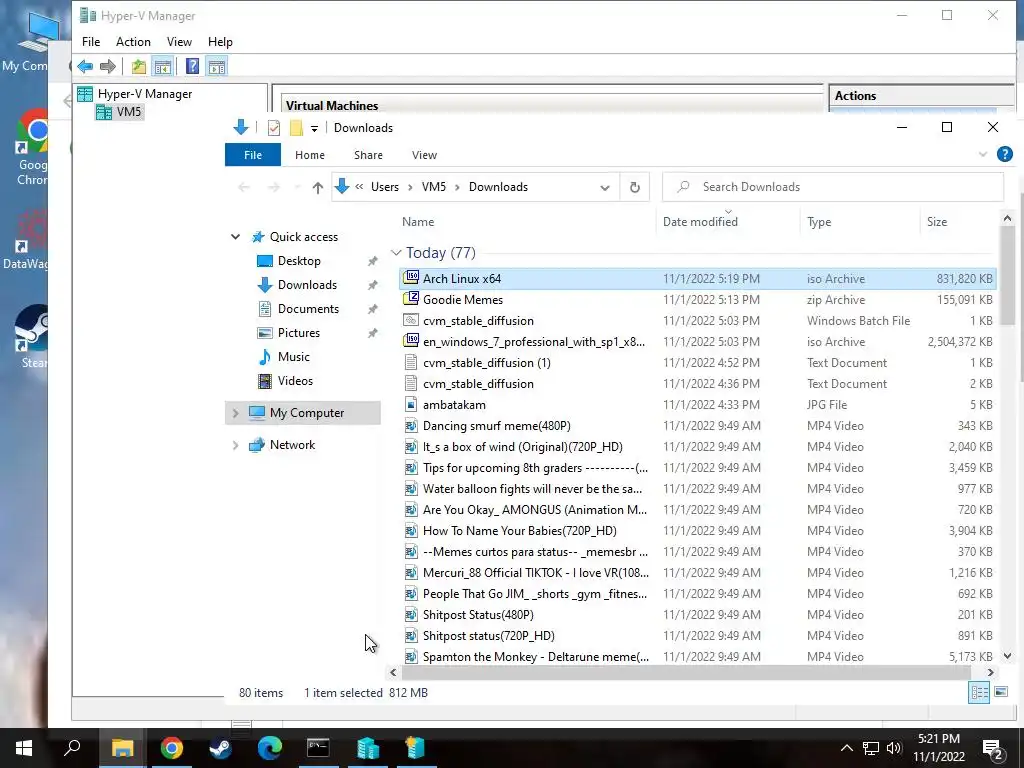Viewport: 1024px width, 768px height.
Task: Click vertical scrollbar down arrow in file list
Action: click(x=1007, y=656)
